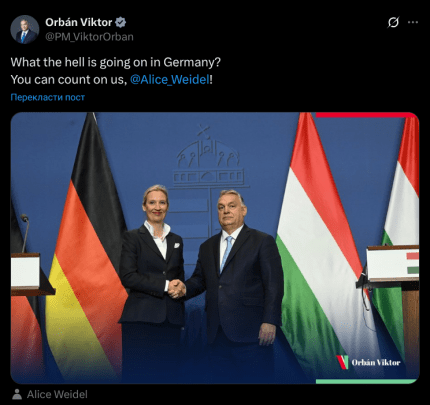Click the blue verified badge
The width and height of the screenshot is (430, 405).
[121, 22]
